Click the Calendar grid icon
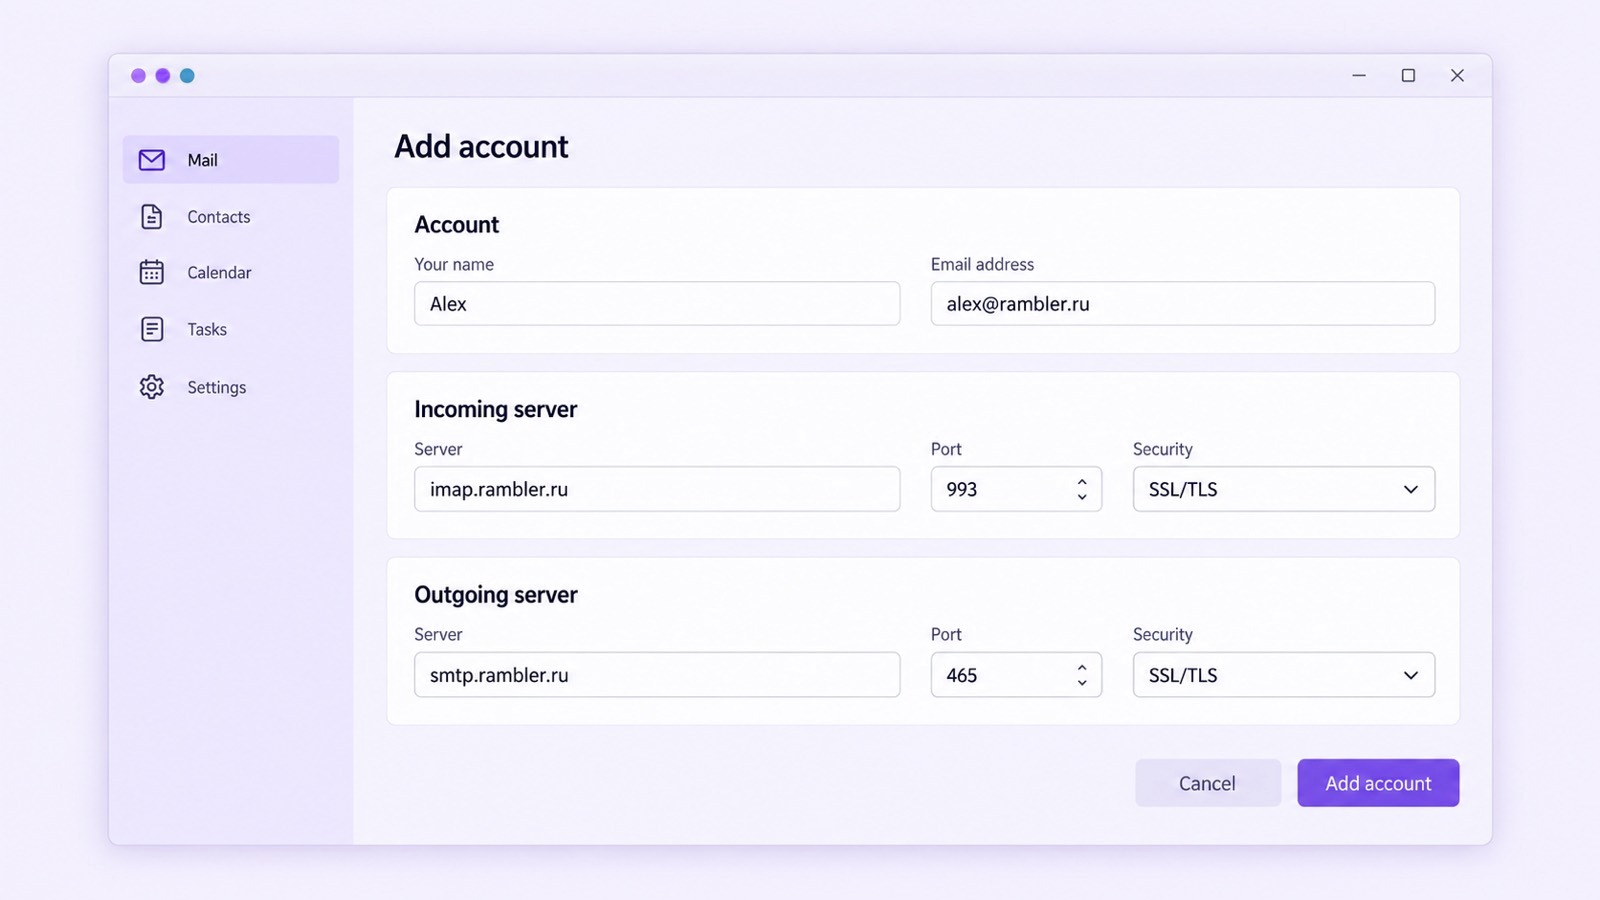Screen dimensions: 1600x900 [152, 272]
